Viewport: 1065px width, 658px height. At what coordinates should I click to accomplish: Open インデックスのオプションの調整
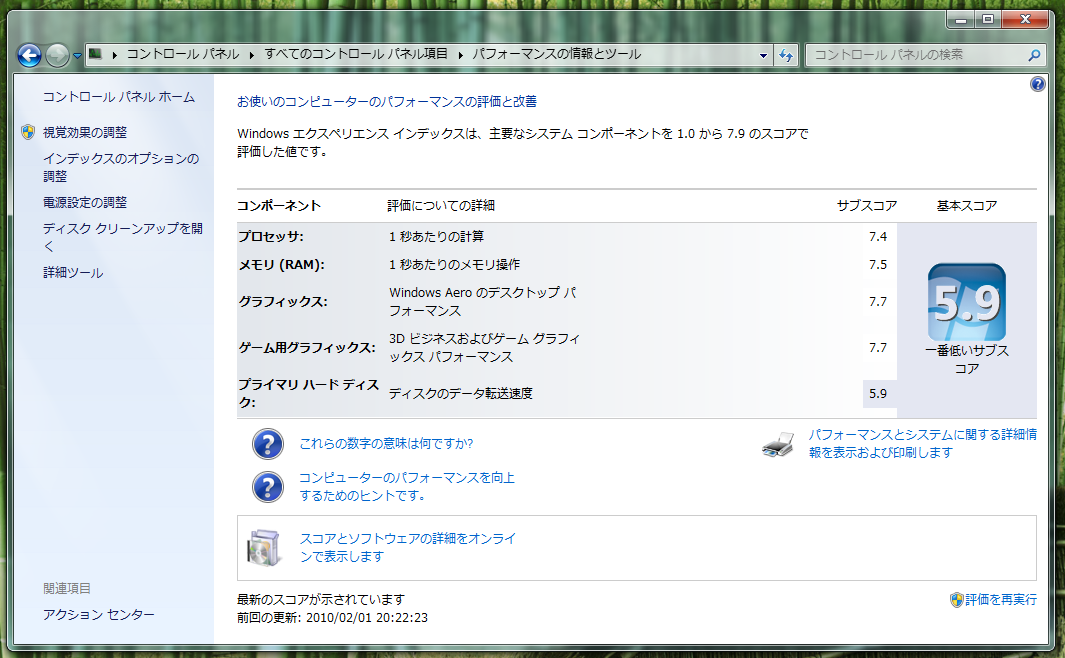point(121,167)
